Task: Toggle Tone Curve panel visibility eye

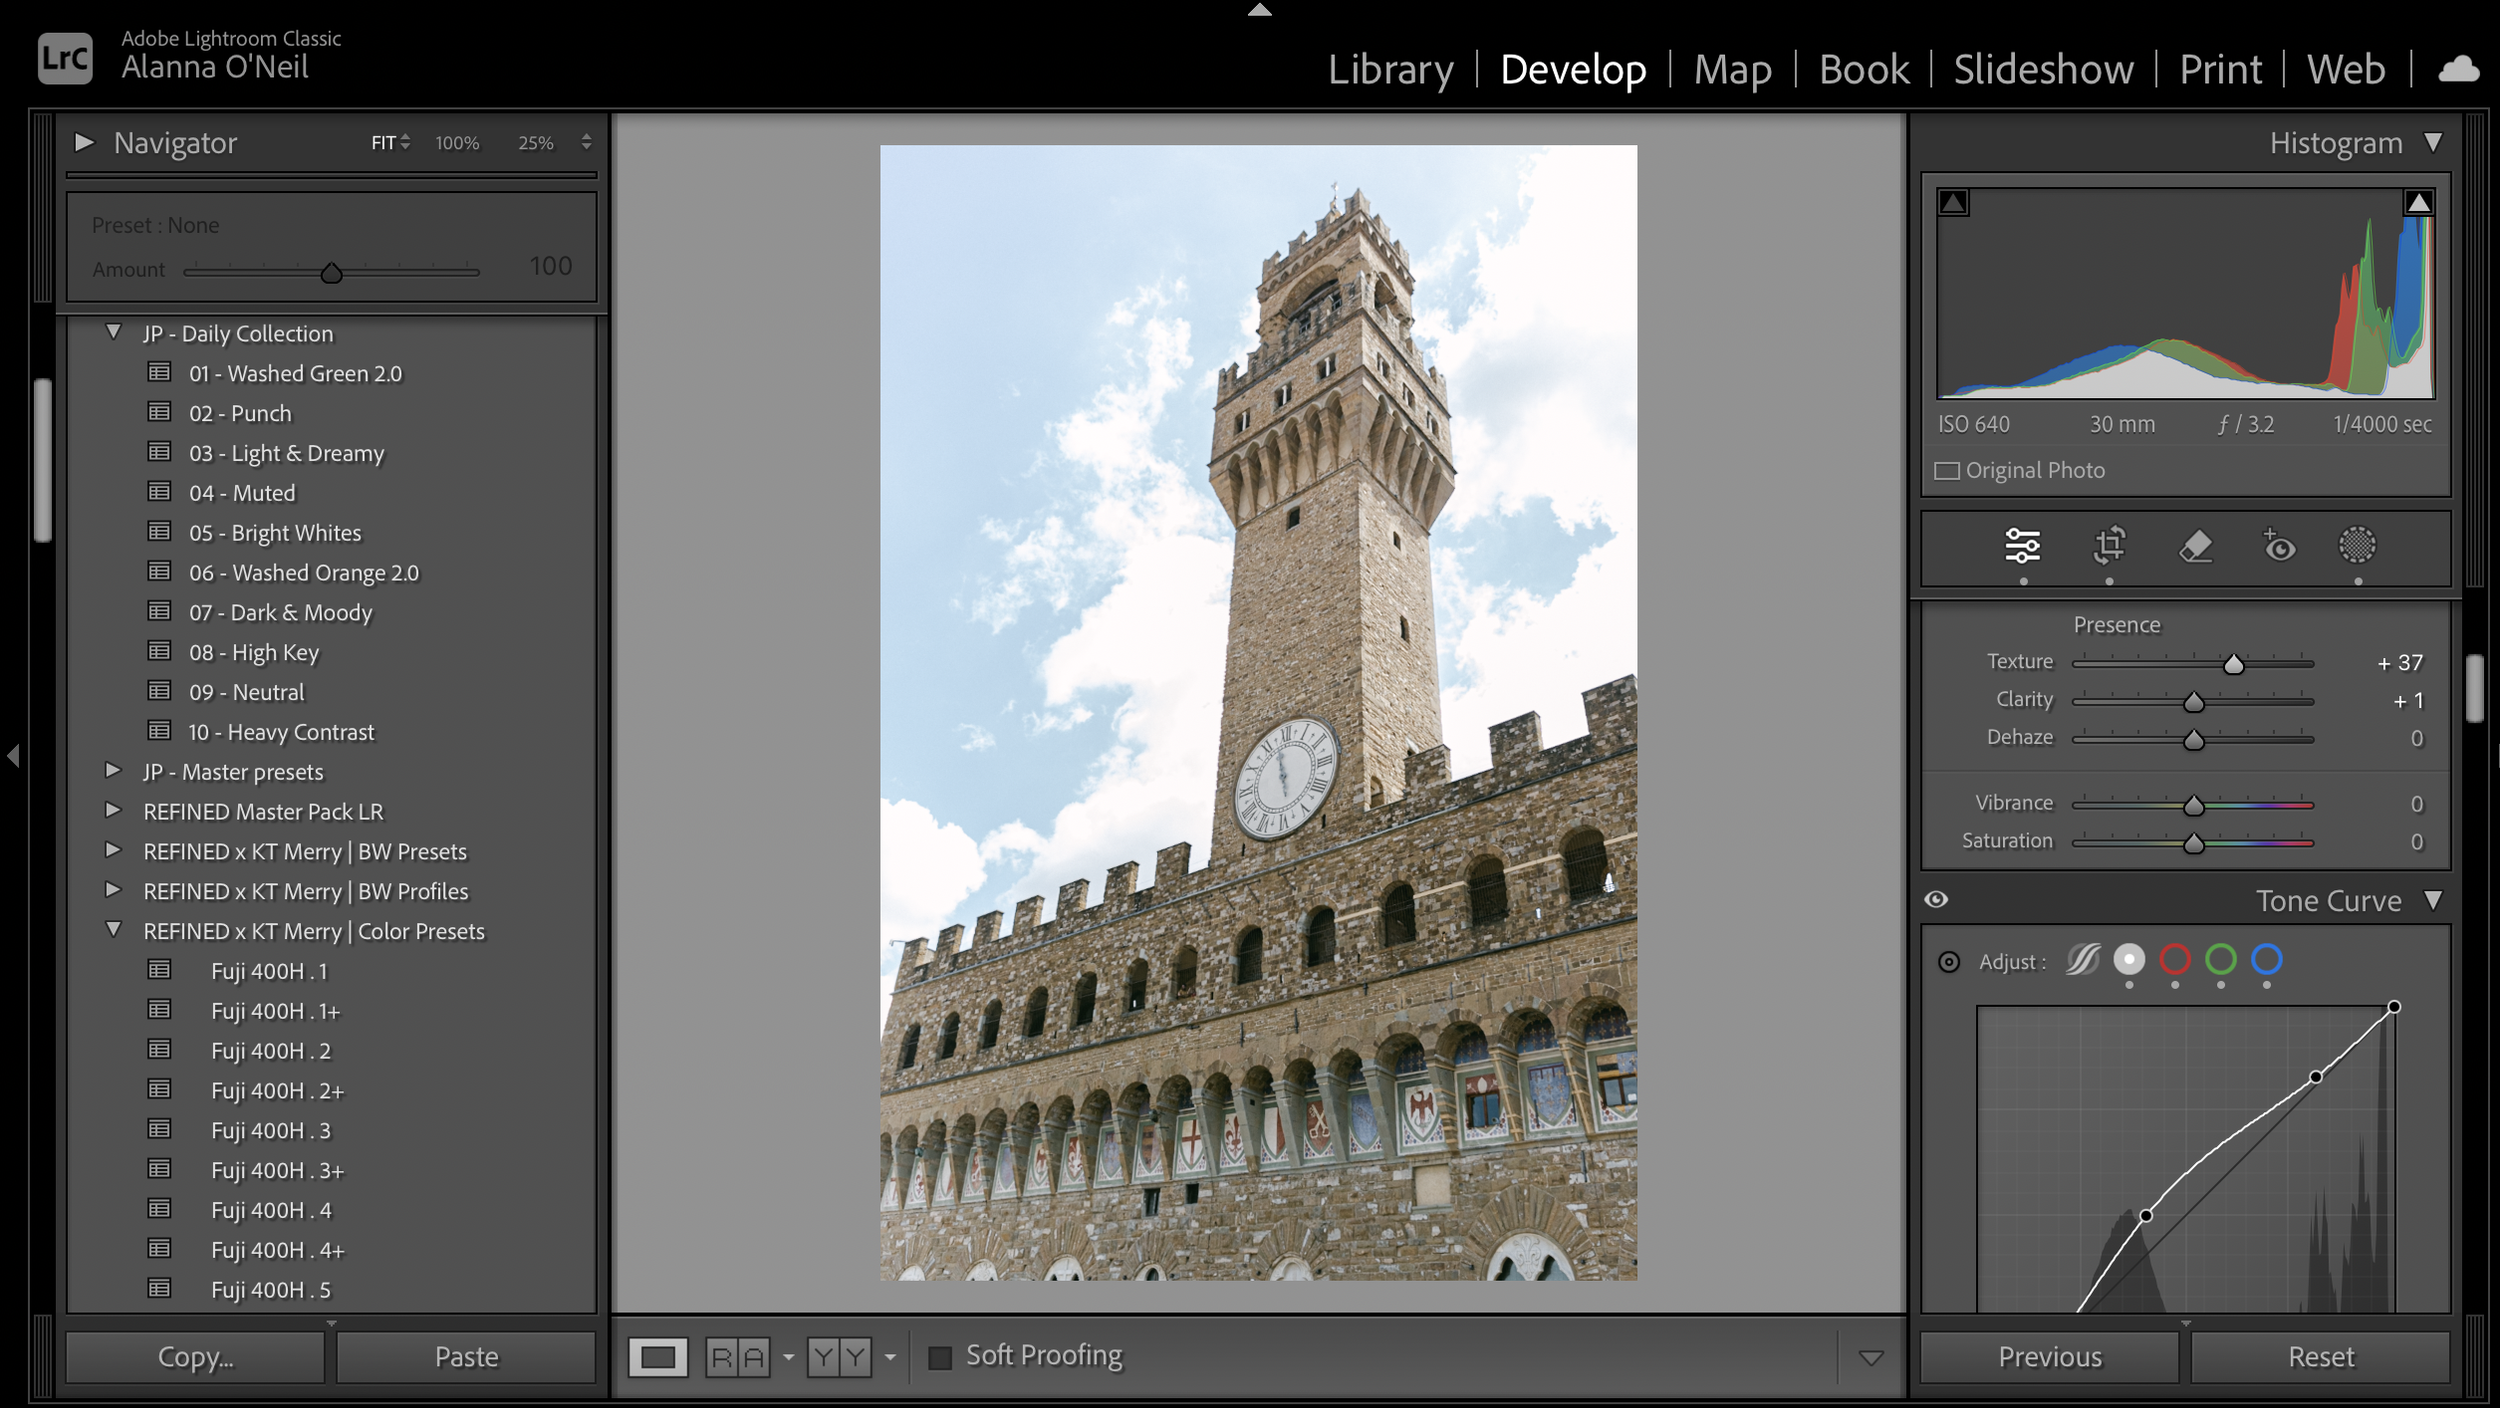Action: [x=1936, y=900]
